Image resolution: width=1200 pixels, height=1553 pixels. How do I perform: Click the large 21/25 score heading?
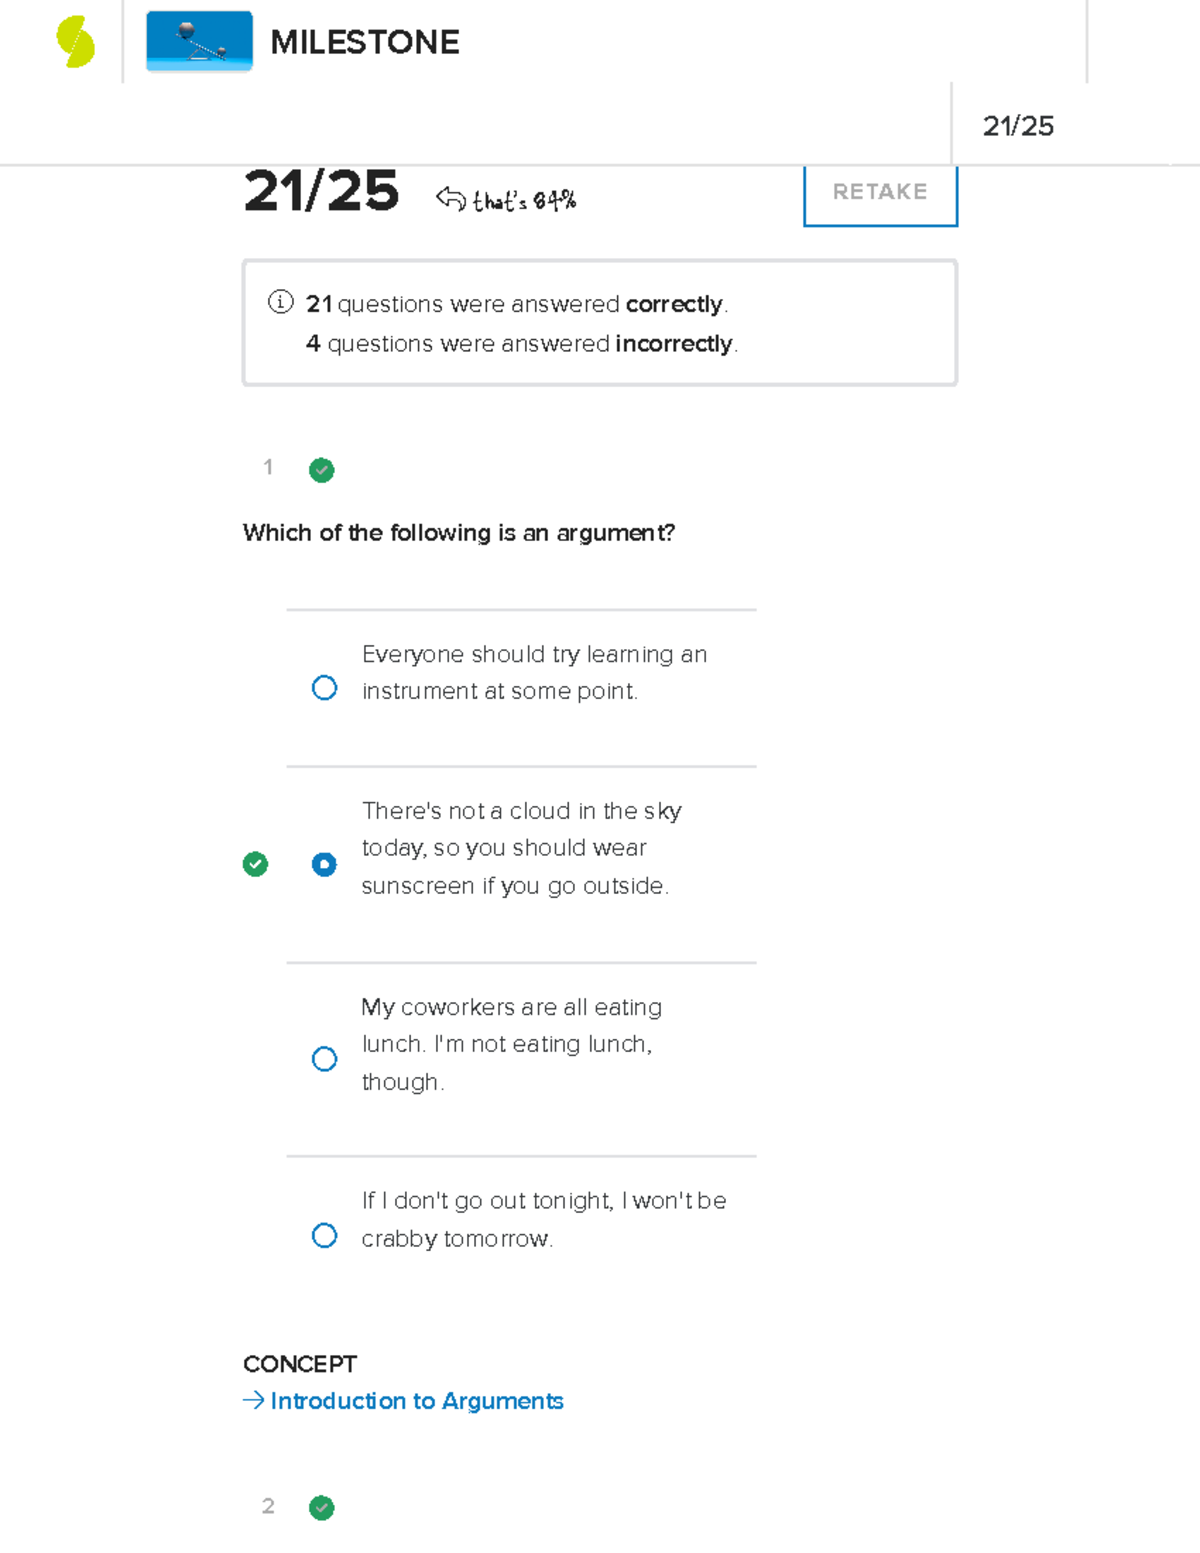click(x=321, y=191)
